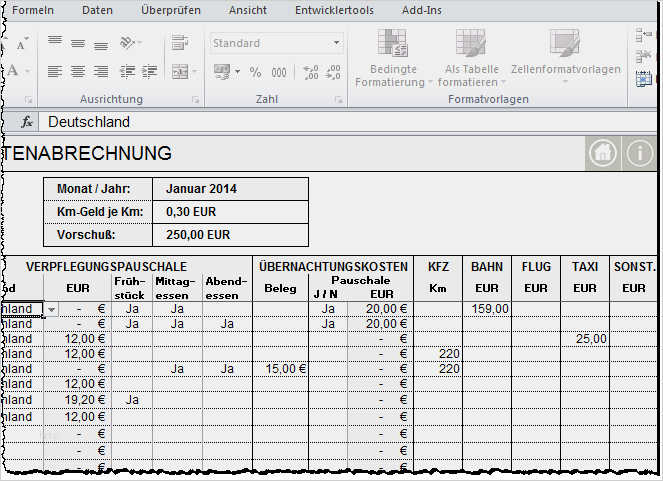Image resolution: width=663 pixels, height=481 pixels.
Task: Open dropdown arrow on selected country cell
Action: click(52, 310)
